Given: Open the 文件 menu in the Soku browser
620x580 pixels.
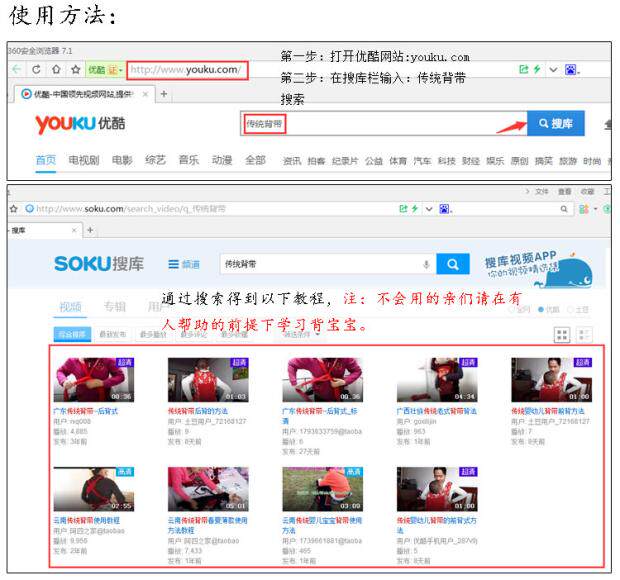Looking at the screenshot, I should click(x=542, y=192).
